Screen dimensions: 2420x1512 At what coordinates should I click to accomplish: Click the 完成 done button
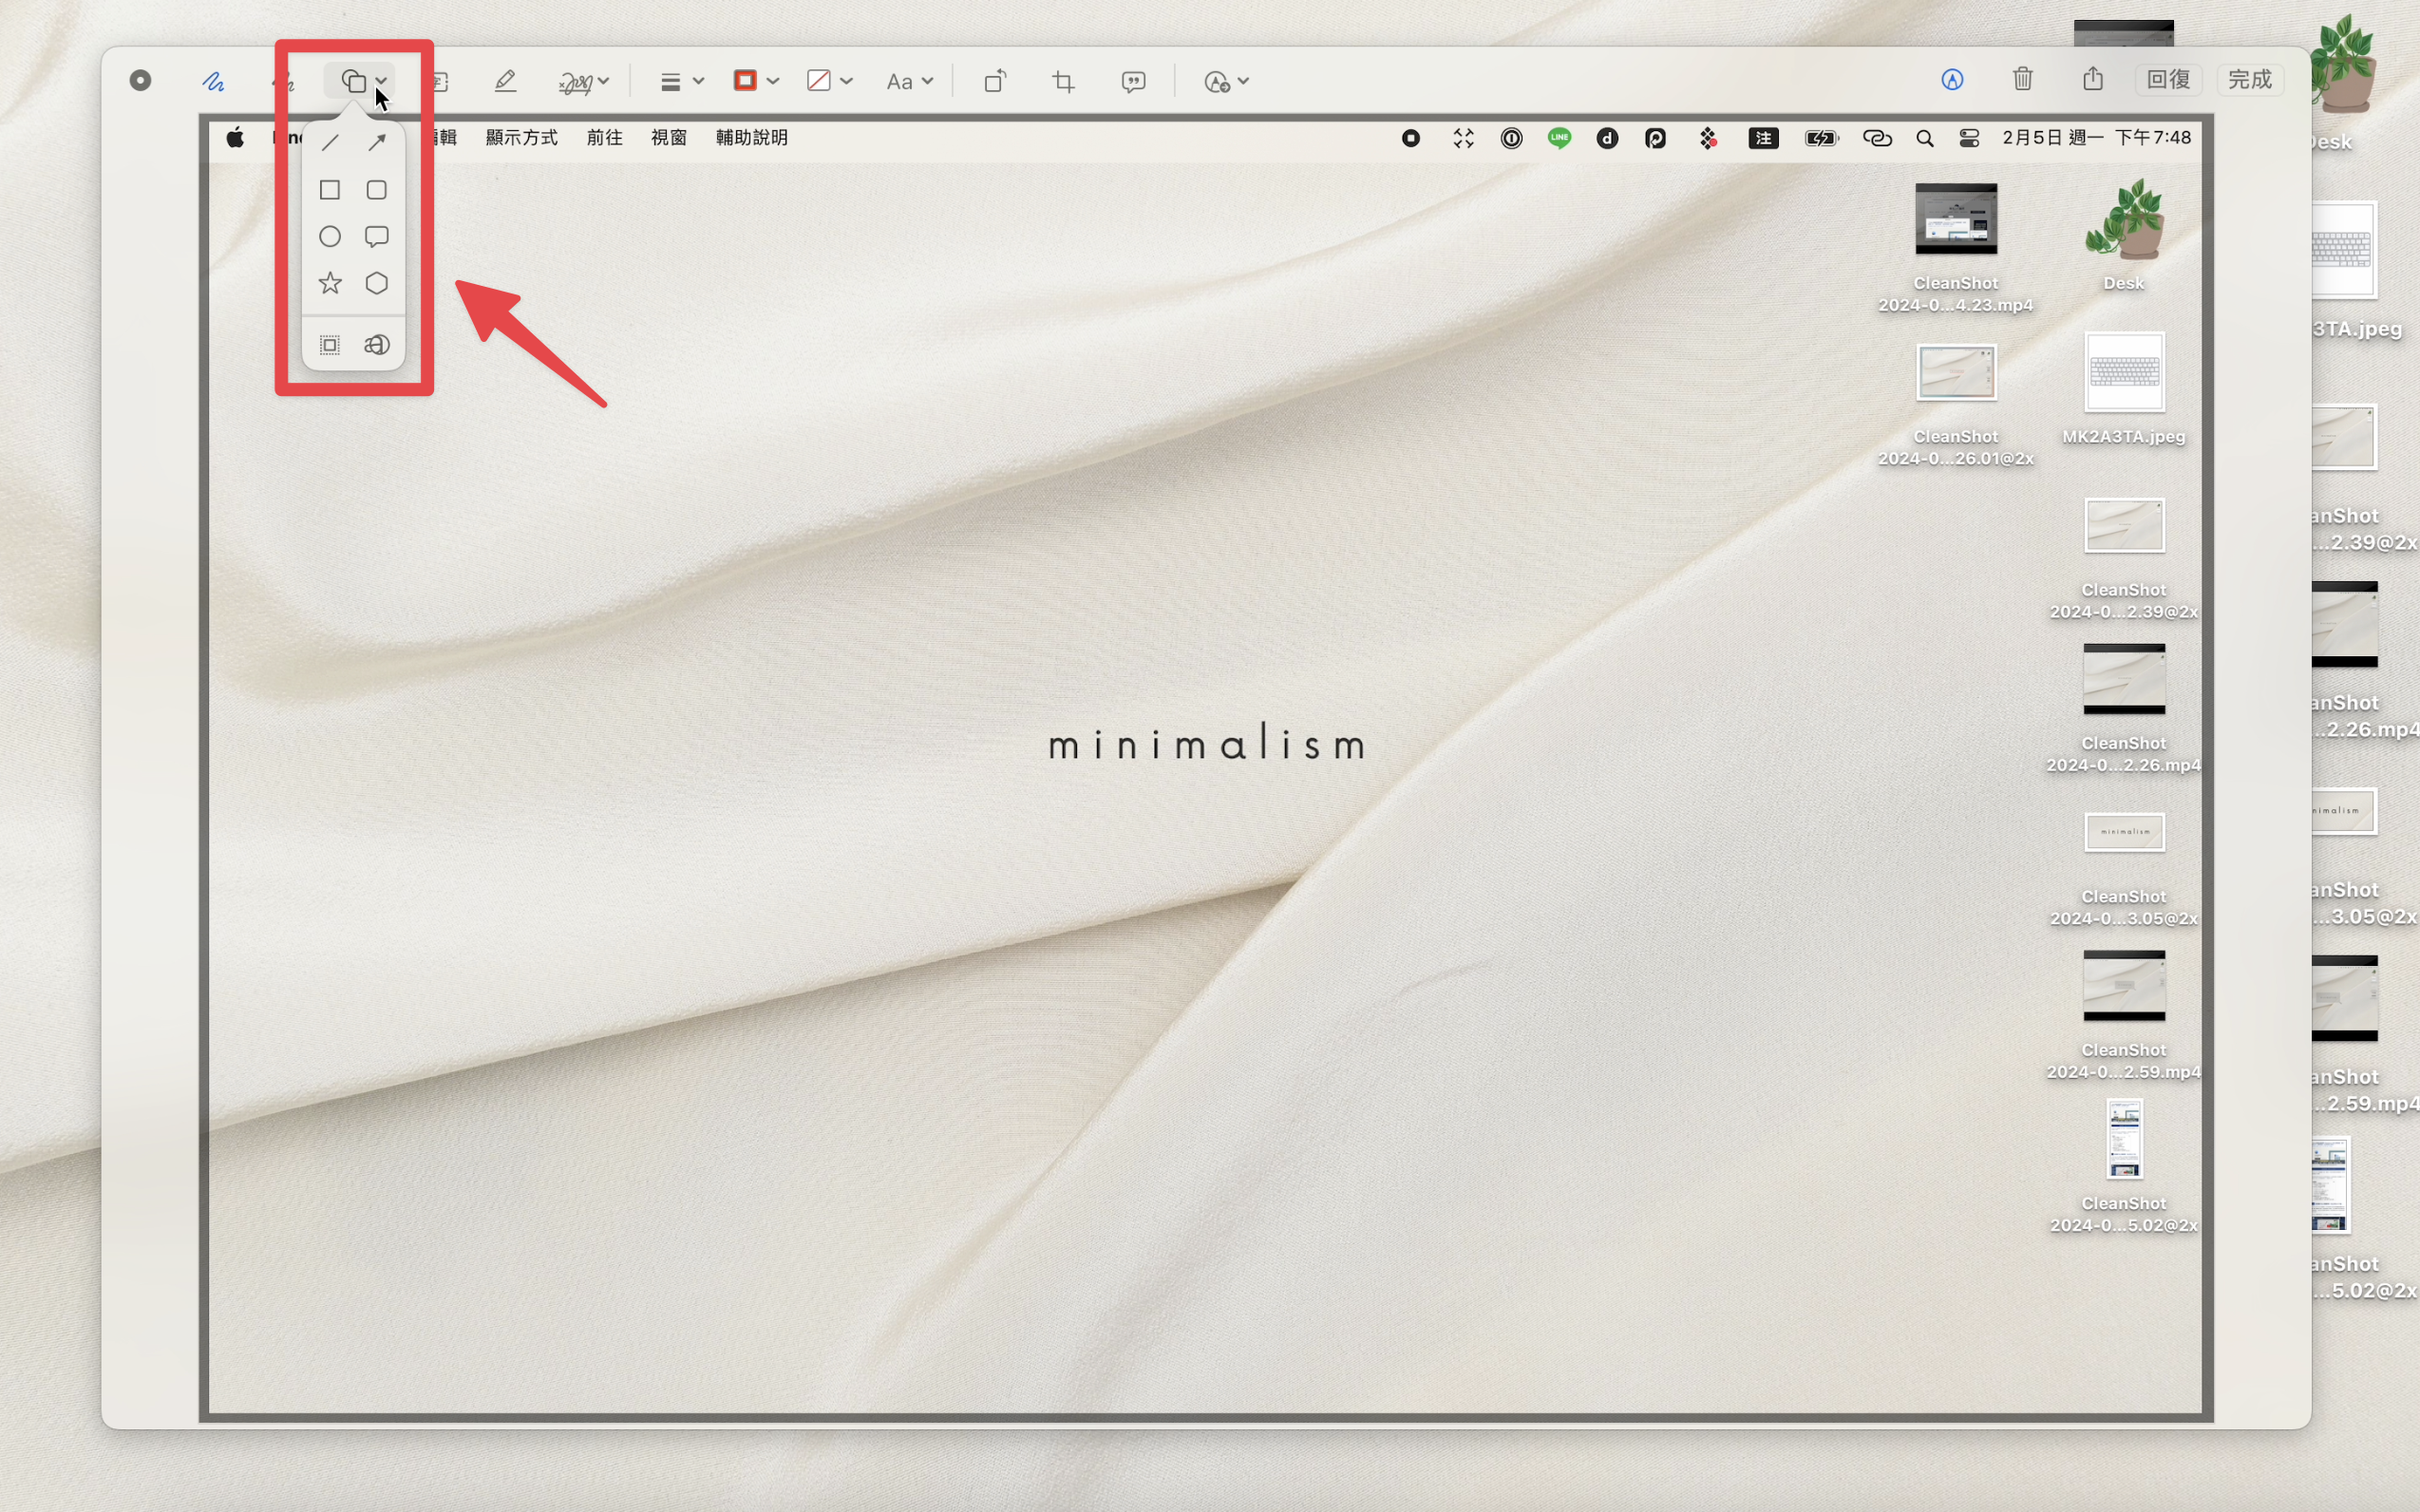coord(2250,80)
